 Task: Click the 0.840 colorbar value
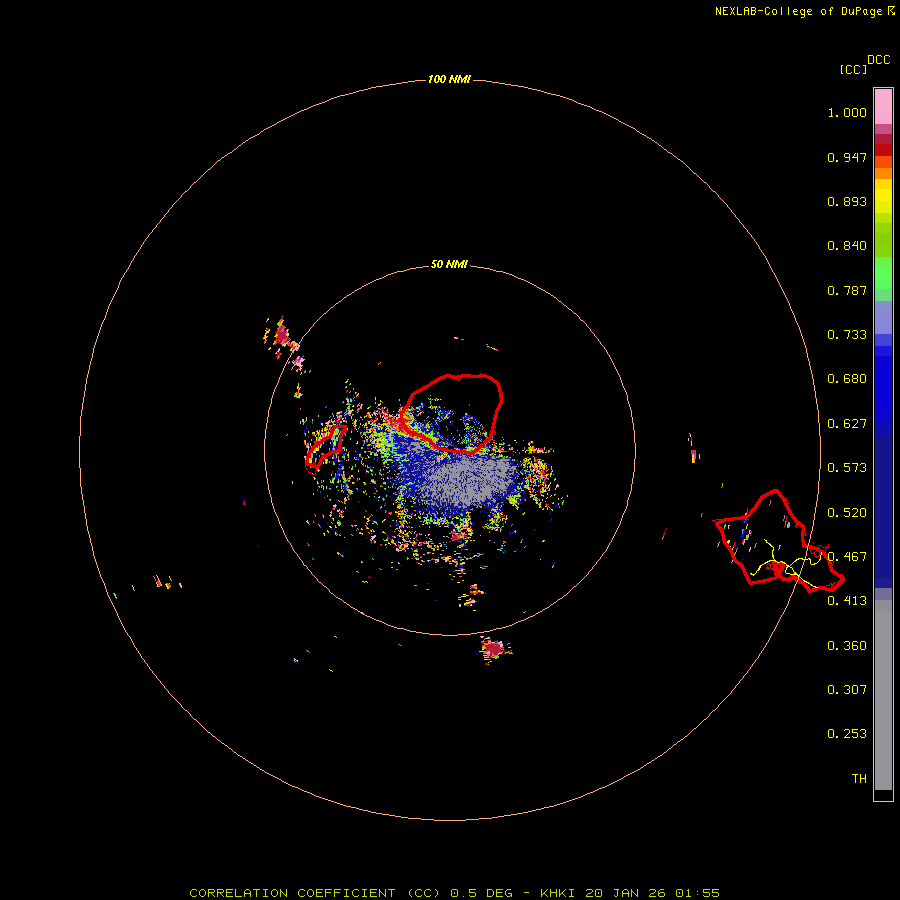point(847,246)
